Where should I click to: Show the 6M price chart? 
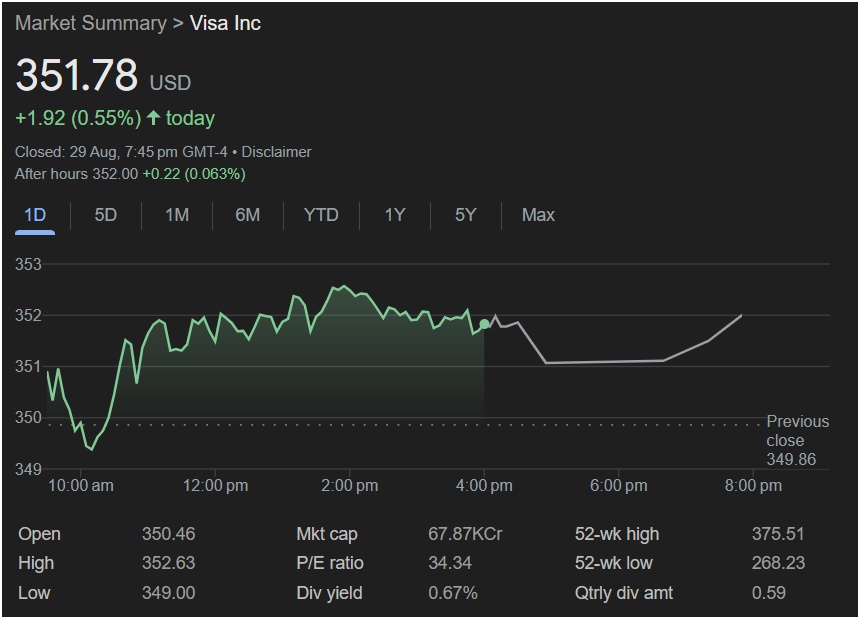point(248,215)
